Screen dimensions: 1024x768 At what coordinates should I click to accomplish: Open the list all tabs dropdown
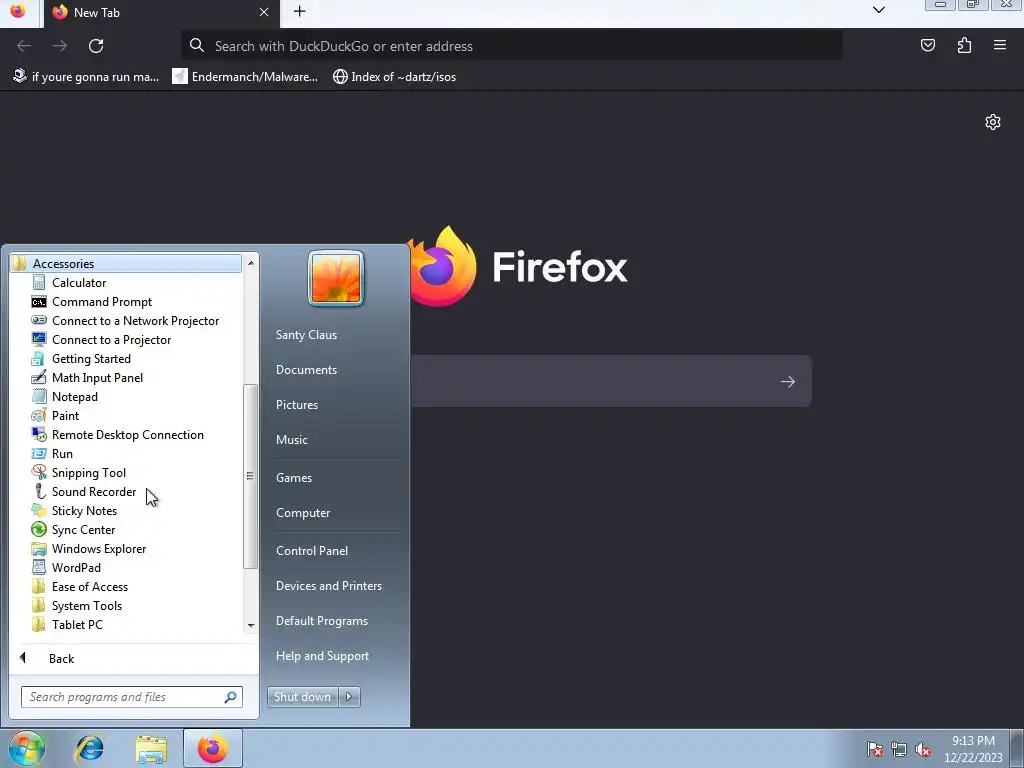click(x=878, y=10)
